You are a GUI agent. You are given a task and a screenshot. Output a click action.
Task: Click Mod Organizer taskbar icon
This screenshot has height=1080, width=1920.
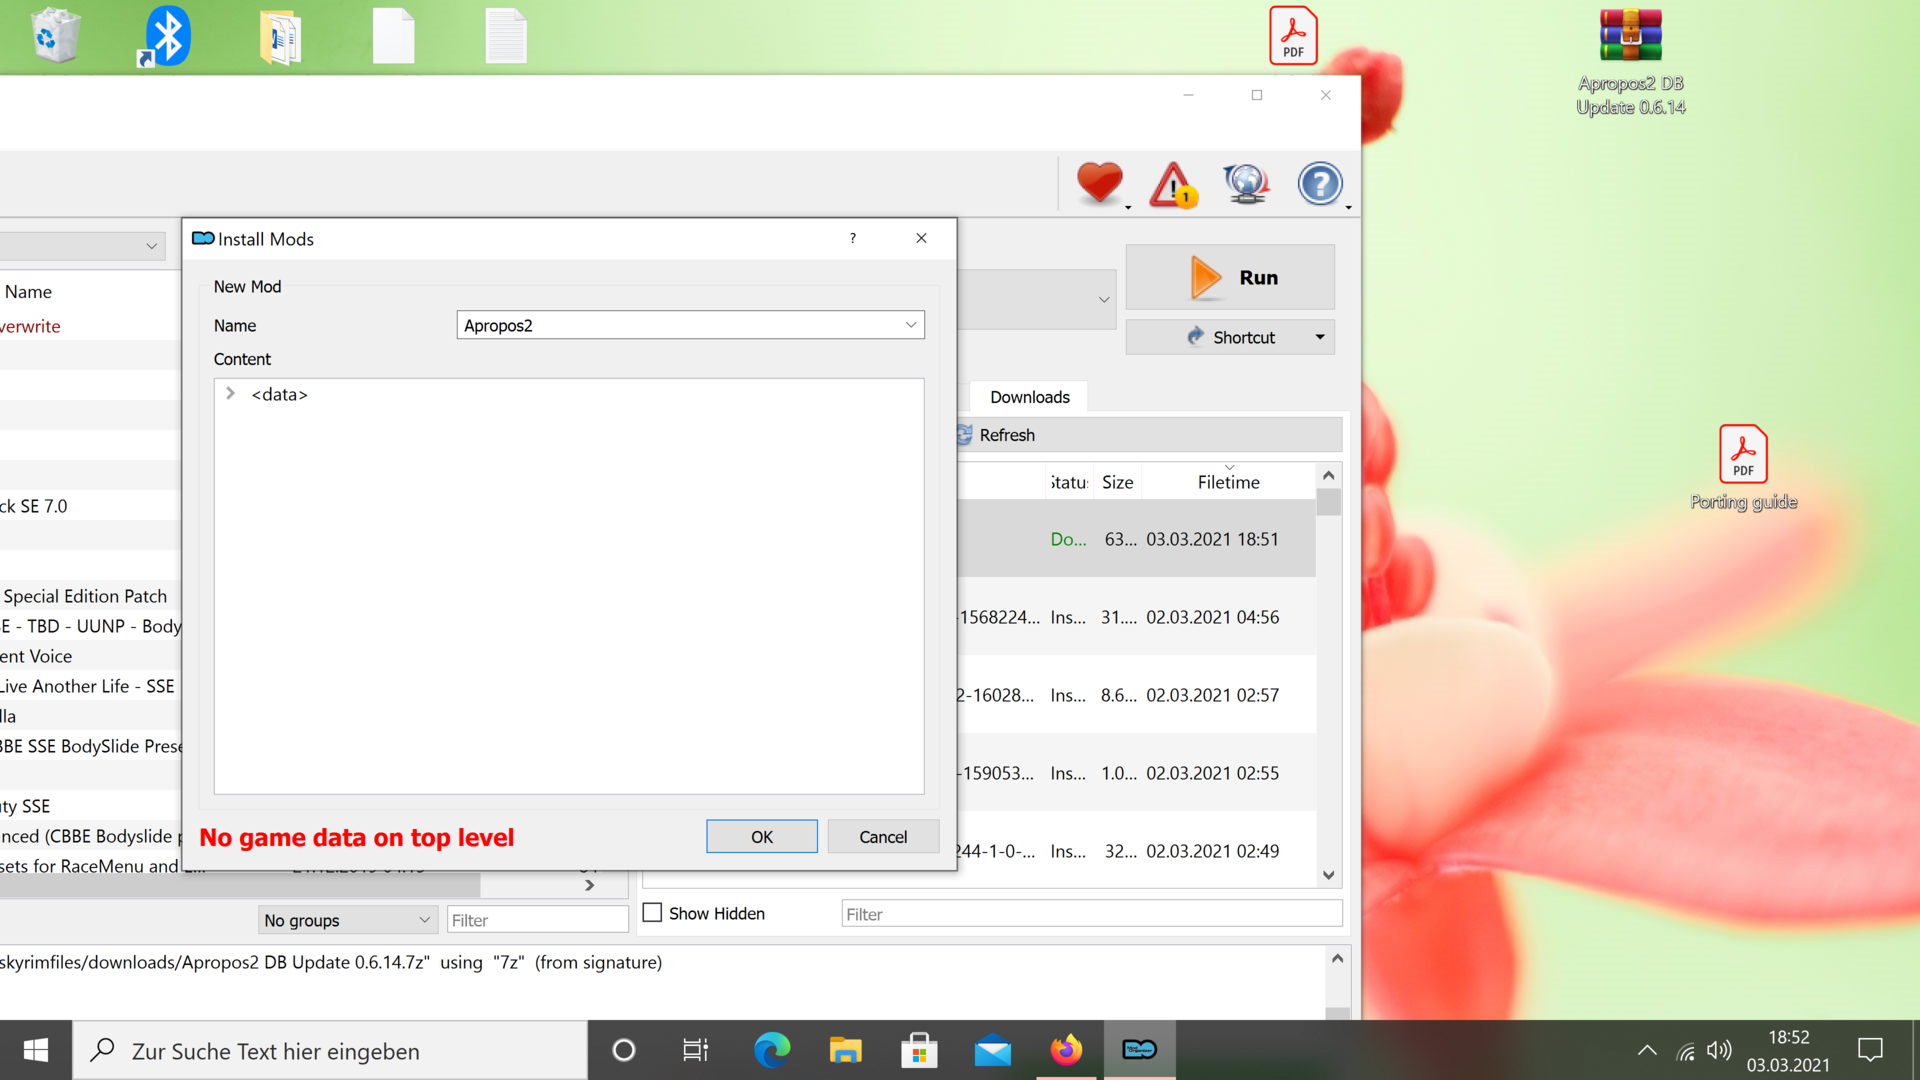[x=1140, y=1050]
